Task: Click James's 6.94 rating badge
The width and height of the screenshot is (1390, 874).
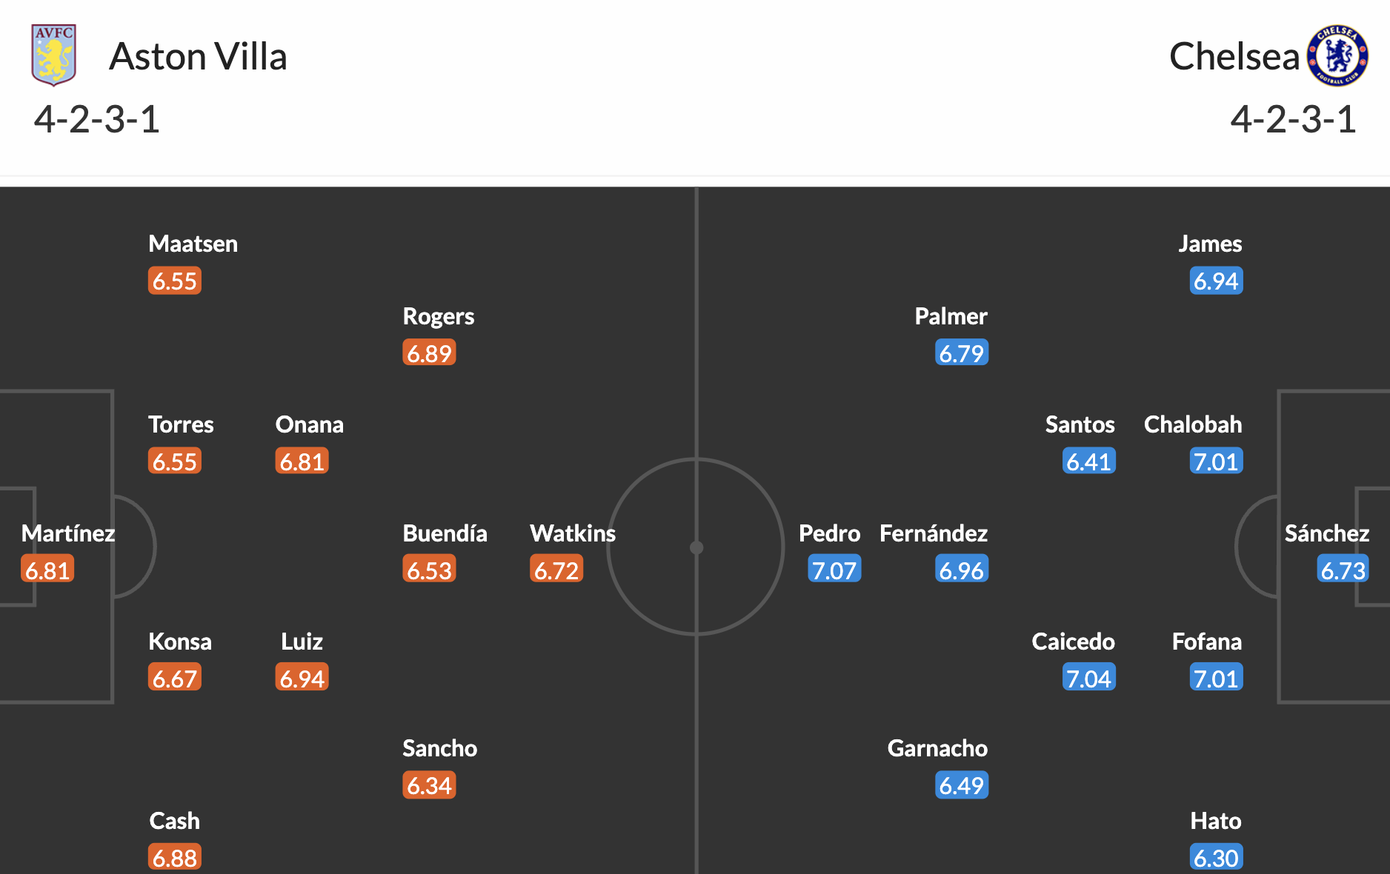Action: click(x=1216, y=281)
